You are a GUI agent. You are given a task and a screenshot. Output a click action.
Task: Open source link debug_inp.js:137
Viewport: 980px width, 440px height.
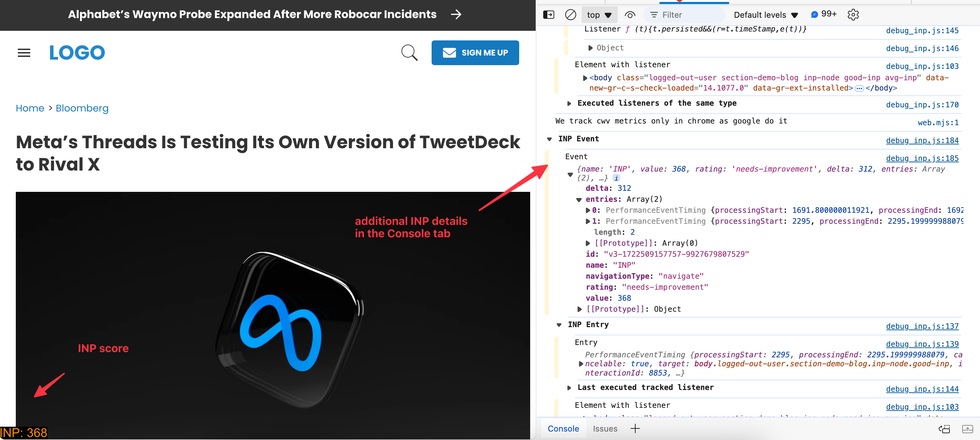[x=922, y=326]
